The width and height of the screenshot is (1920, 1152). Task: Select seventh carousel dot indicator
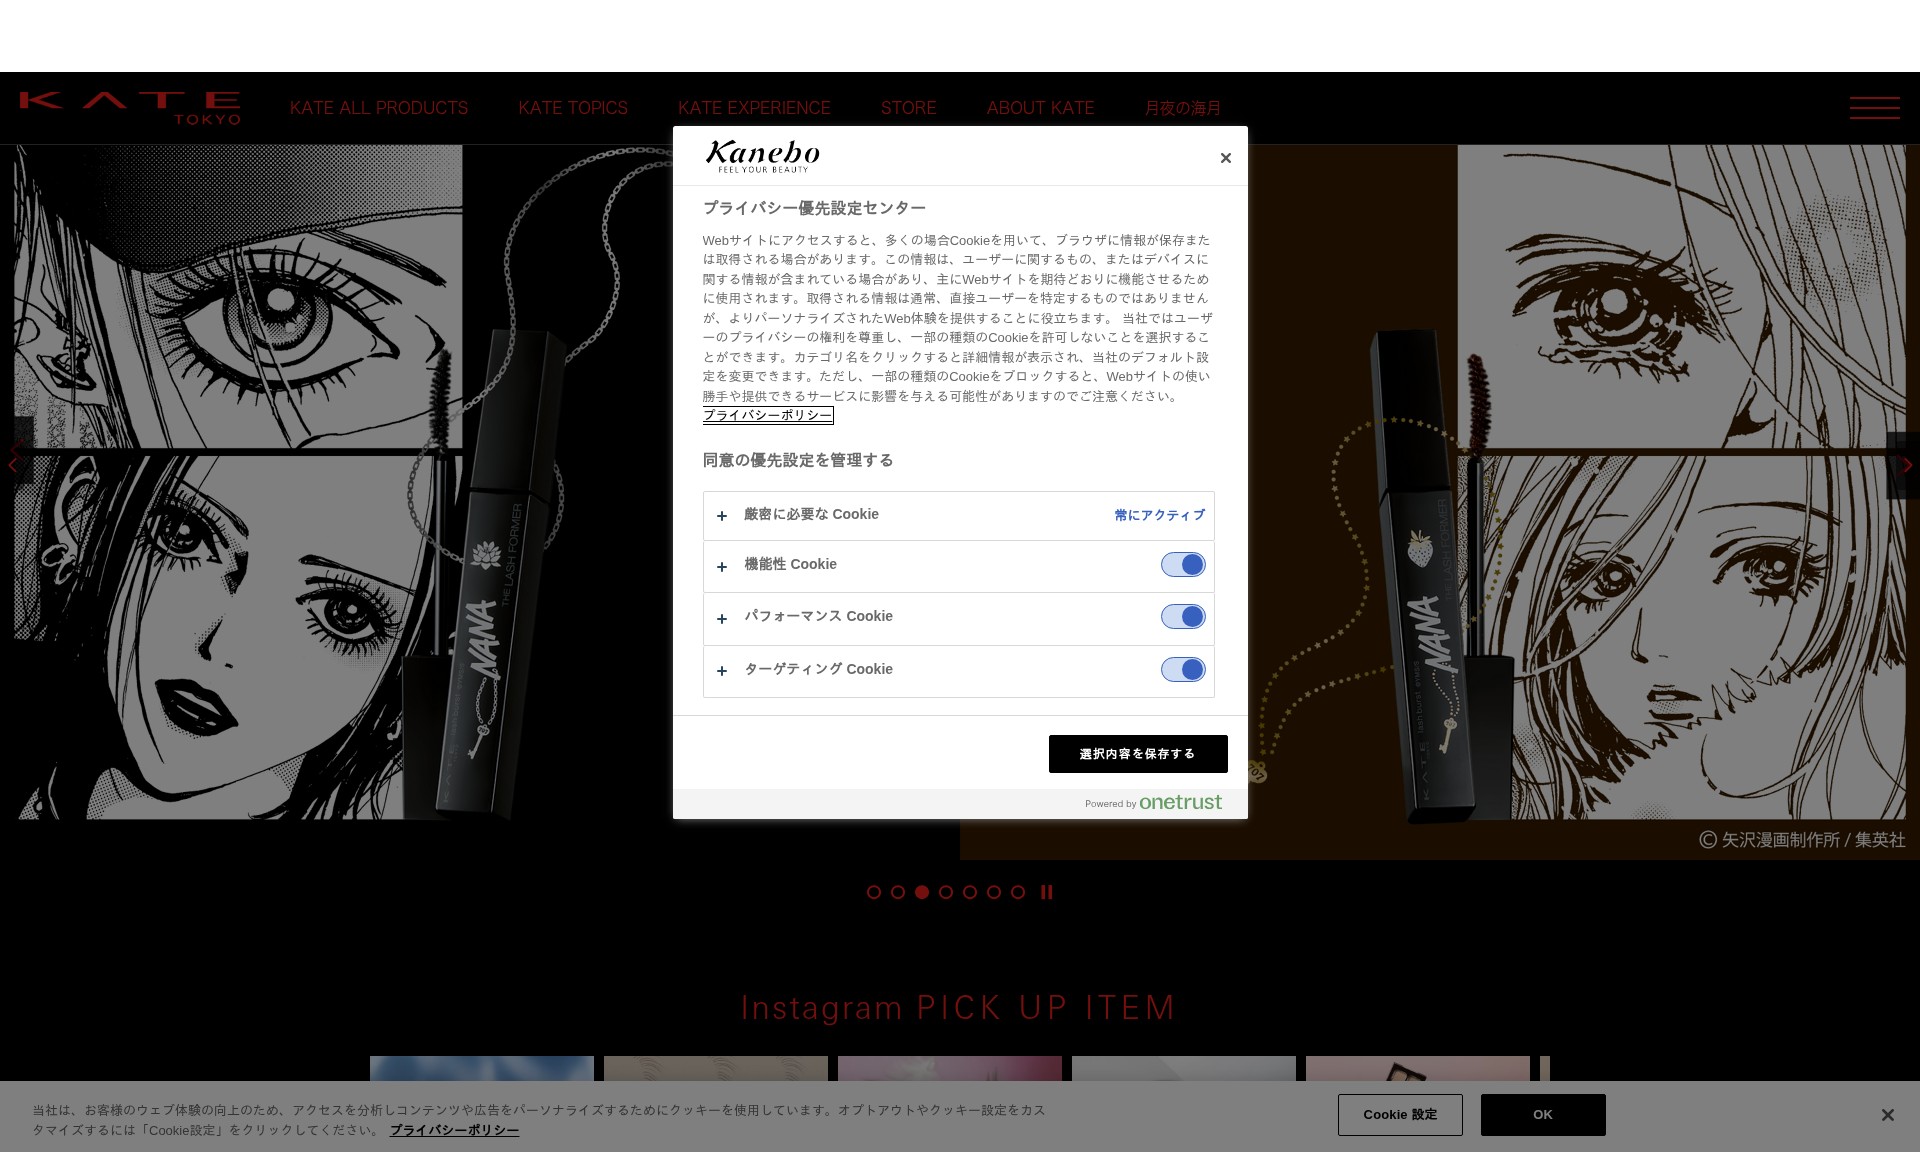pos(1018,892)
